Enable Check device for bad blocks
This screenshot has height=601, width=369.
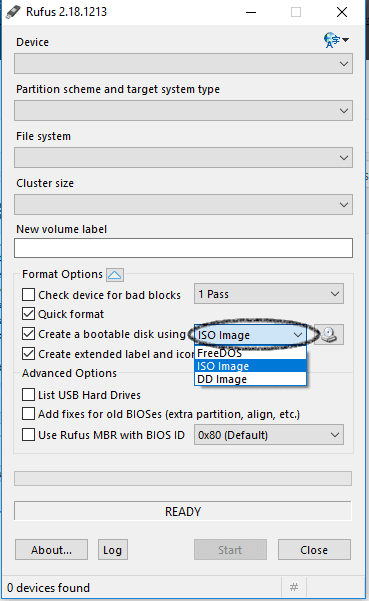coord(28,295)
